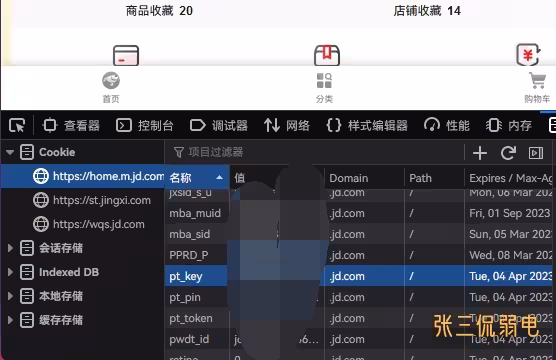Refresh the cookie list with reload icon
Viewport: 556px width, 360px height.
(x=508, y=153)
